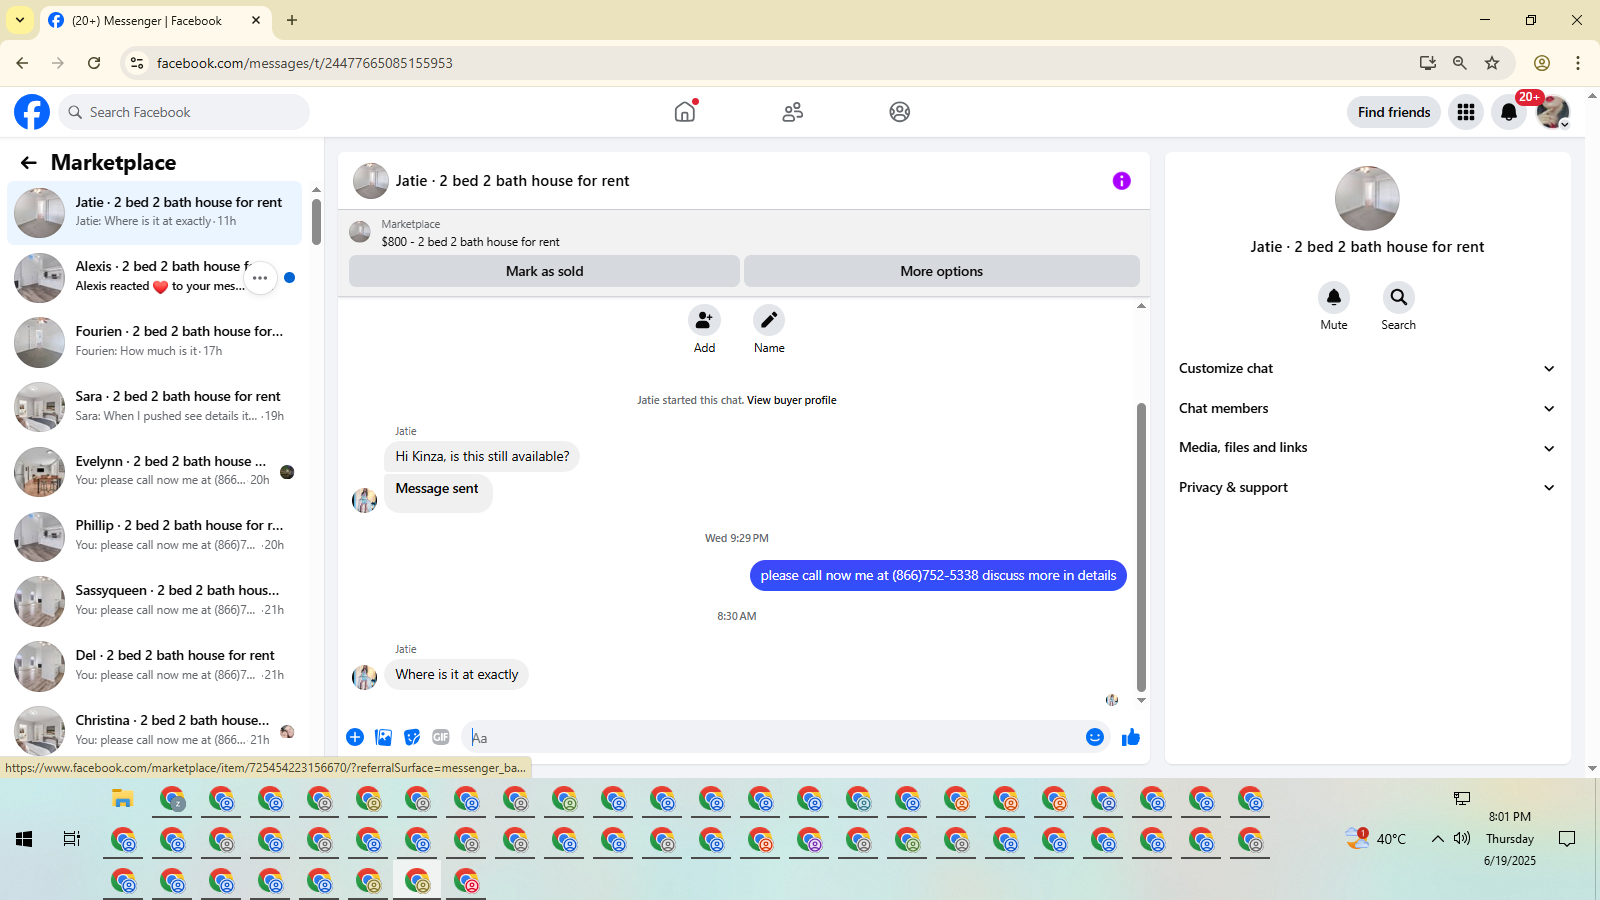Focus the message text box
Viewport: 1600px width, 900px height.
(x=775, y=738)
